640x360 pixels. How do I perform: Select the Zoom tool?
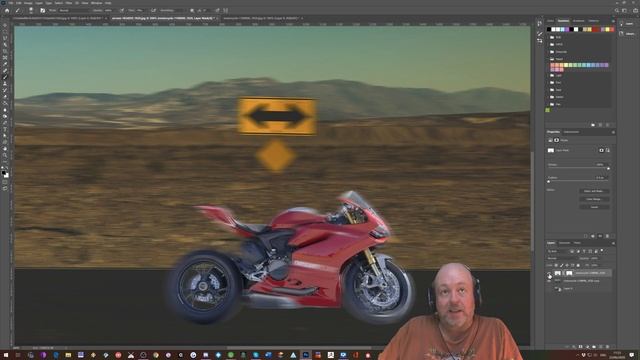pos(5,156)
